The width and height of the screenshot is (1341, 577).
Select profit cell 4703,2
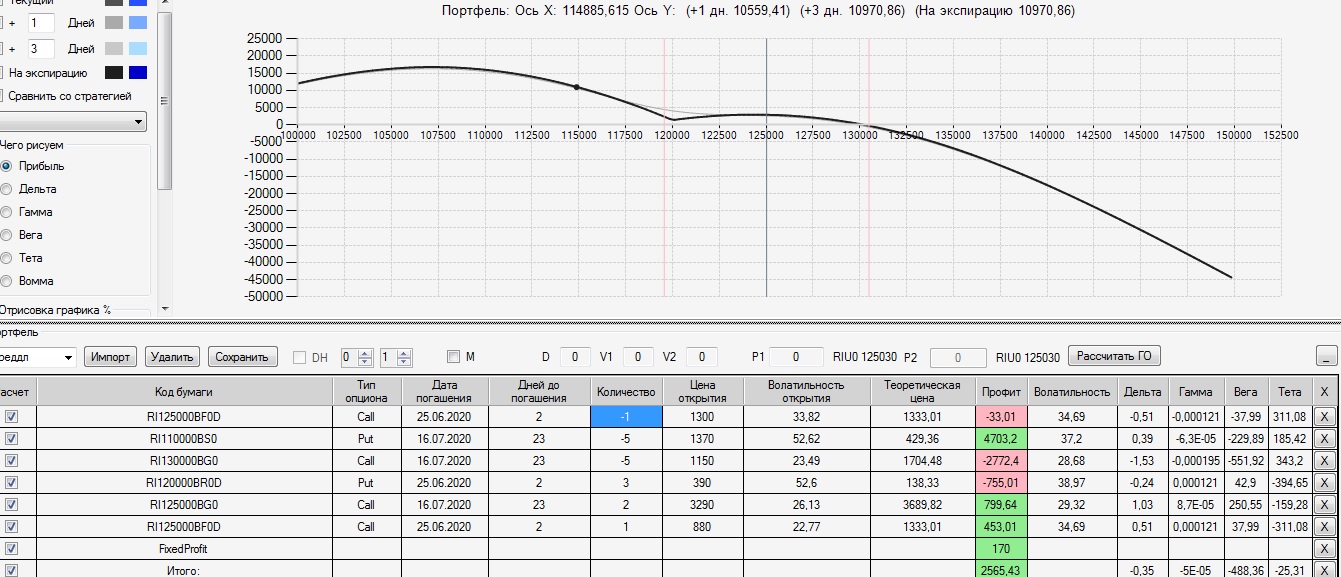[x=1002, y=438]
